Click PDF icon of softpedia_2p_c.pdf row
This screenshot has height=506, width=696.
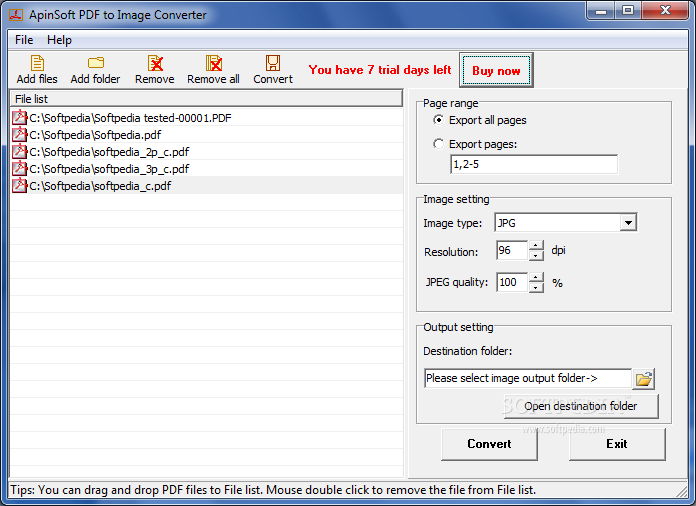click(20, 151)
